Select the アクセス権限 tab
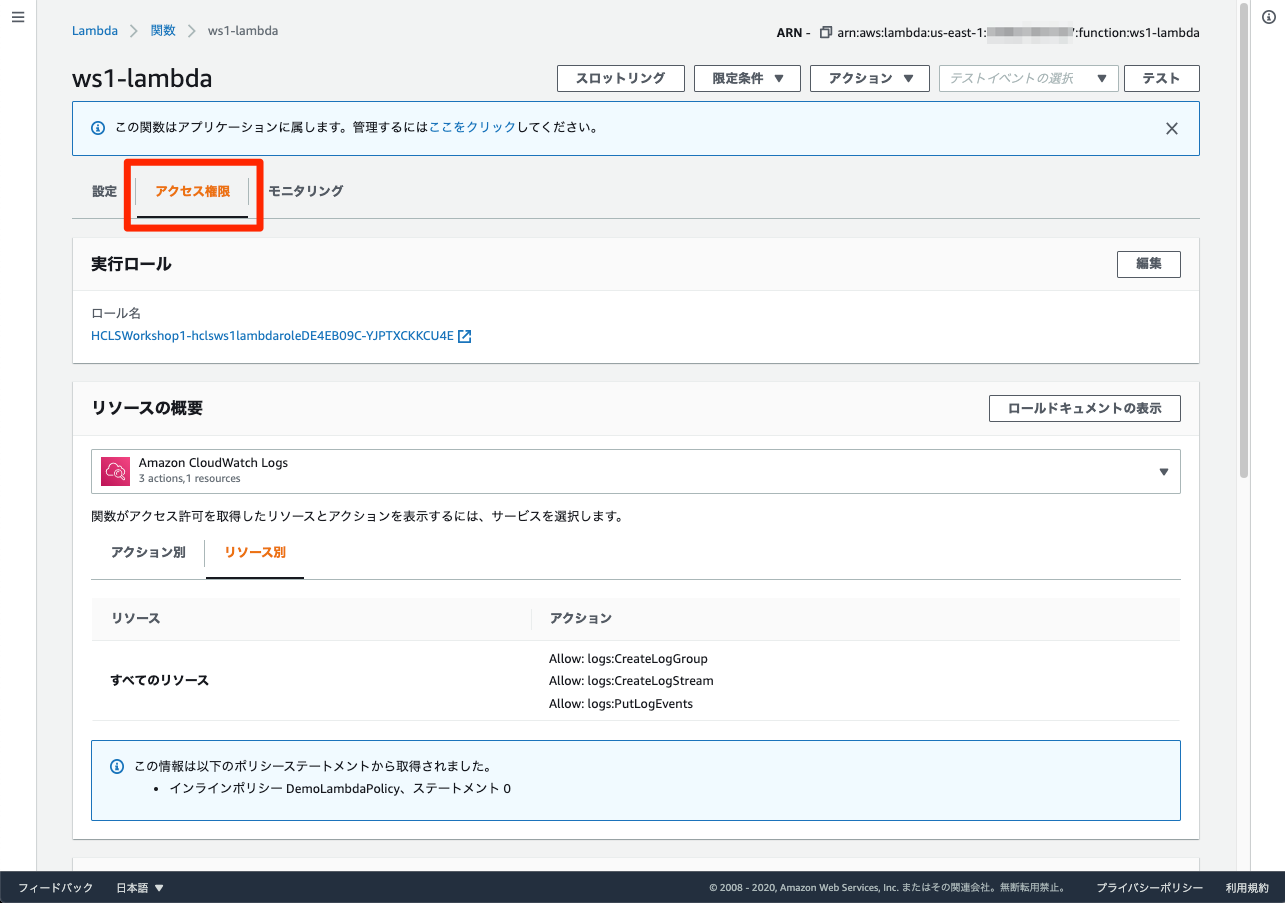1285x903 pixels. pyautogui.click(x=193, y=191)
